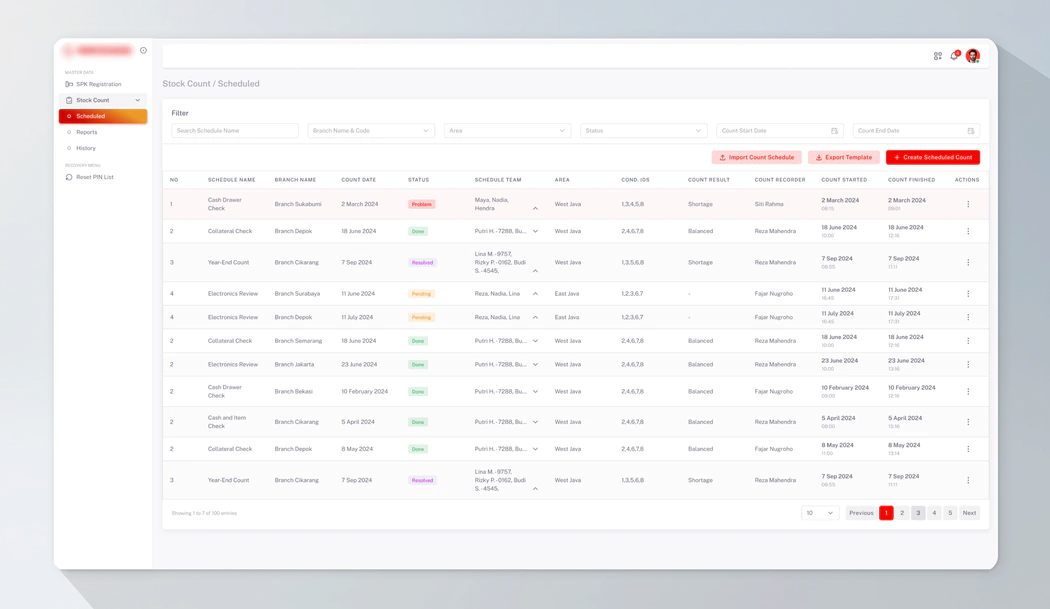This screenshot has height=609, width=1050.
Task: Collapse schedule team for Branch Sukabumi row
Action: (535, 208)
